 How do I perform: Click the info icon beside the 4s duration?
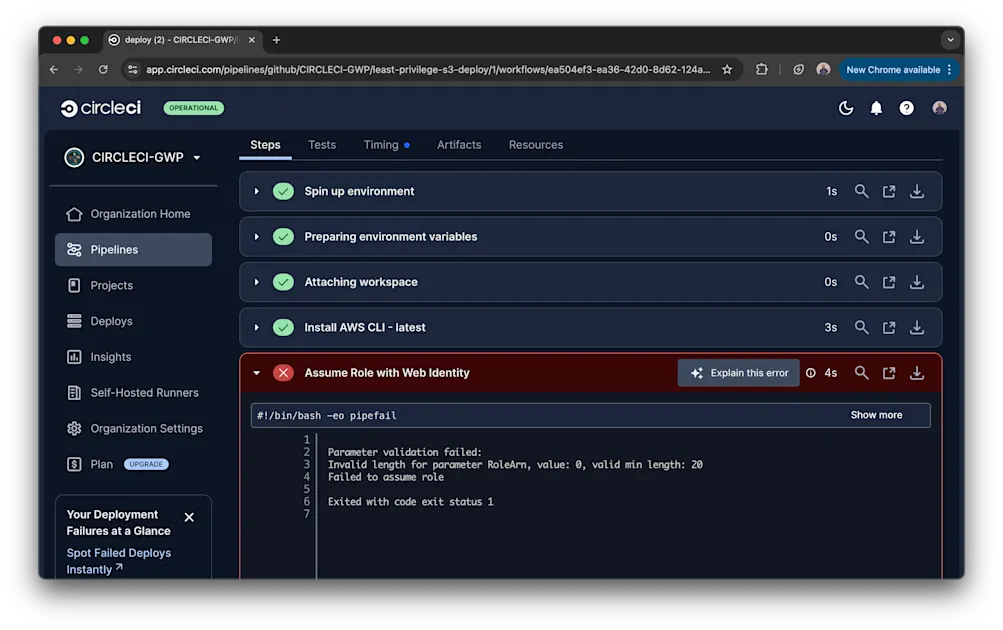810,373
